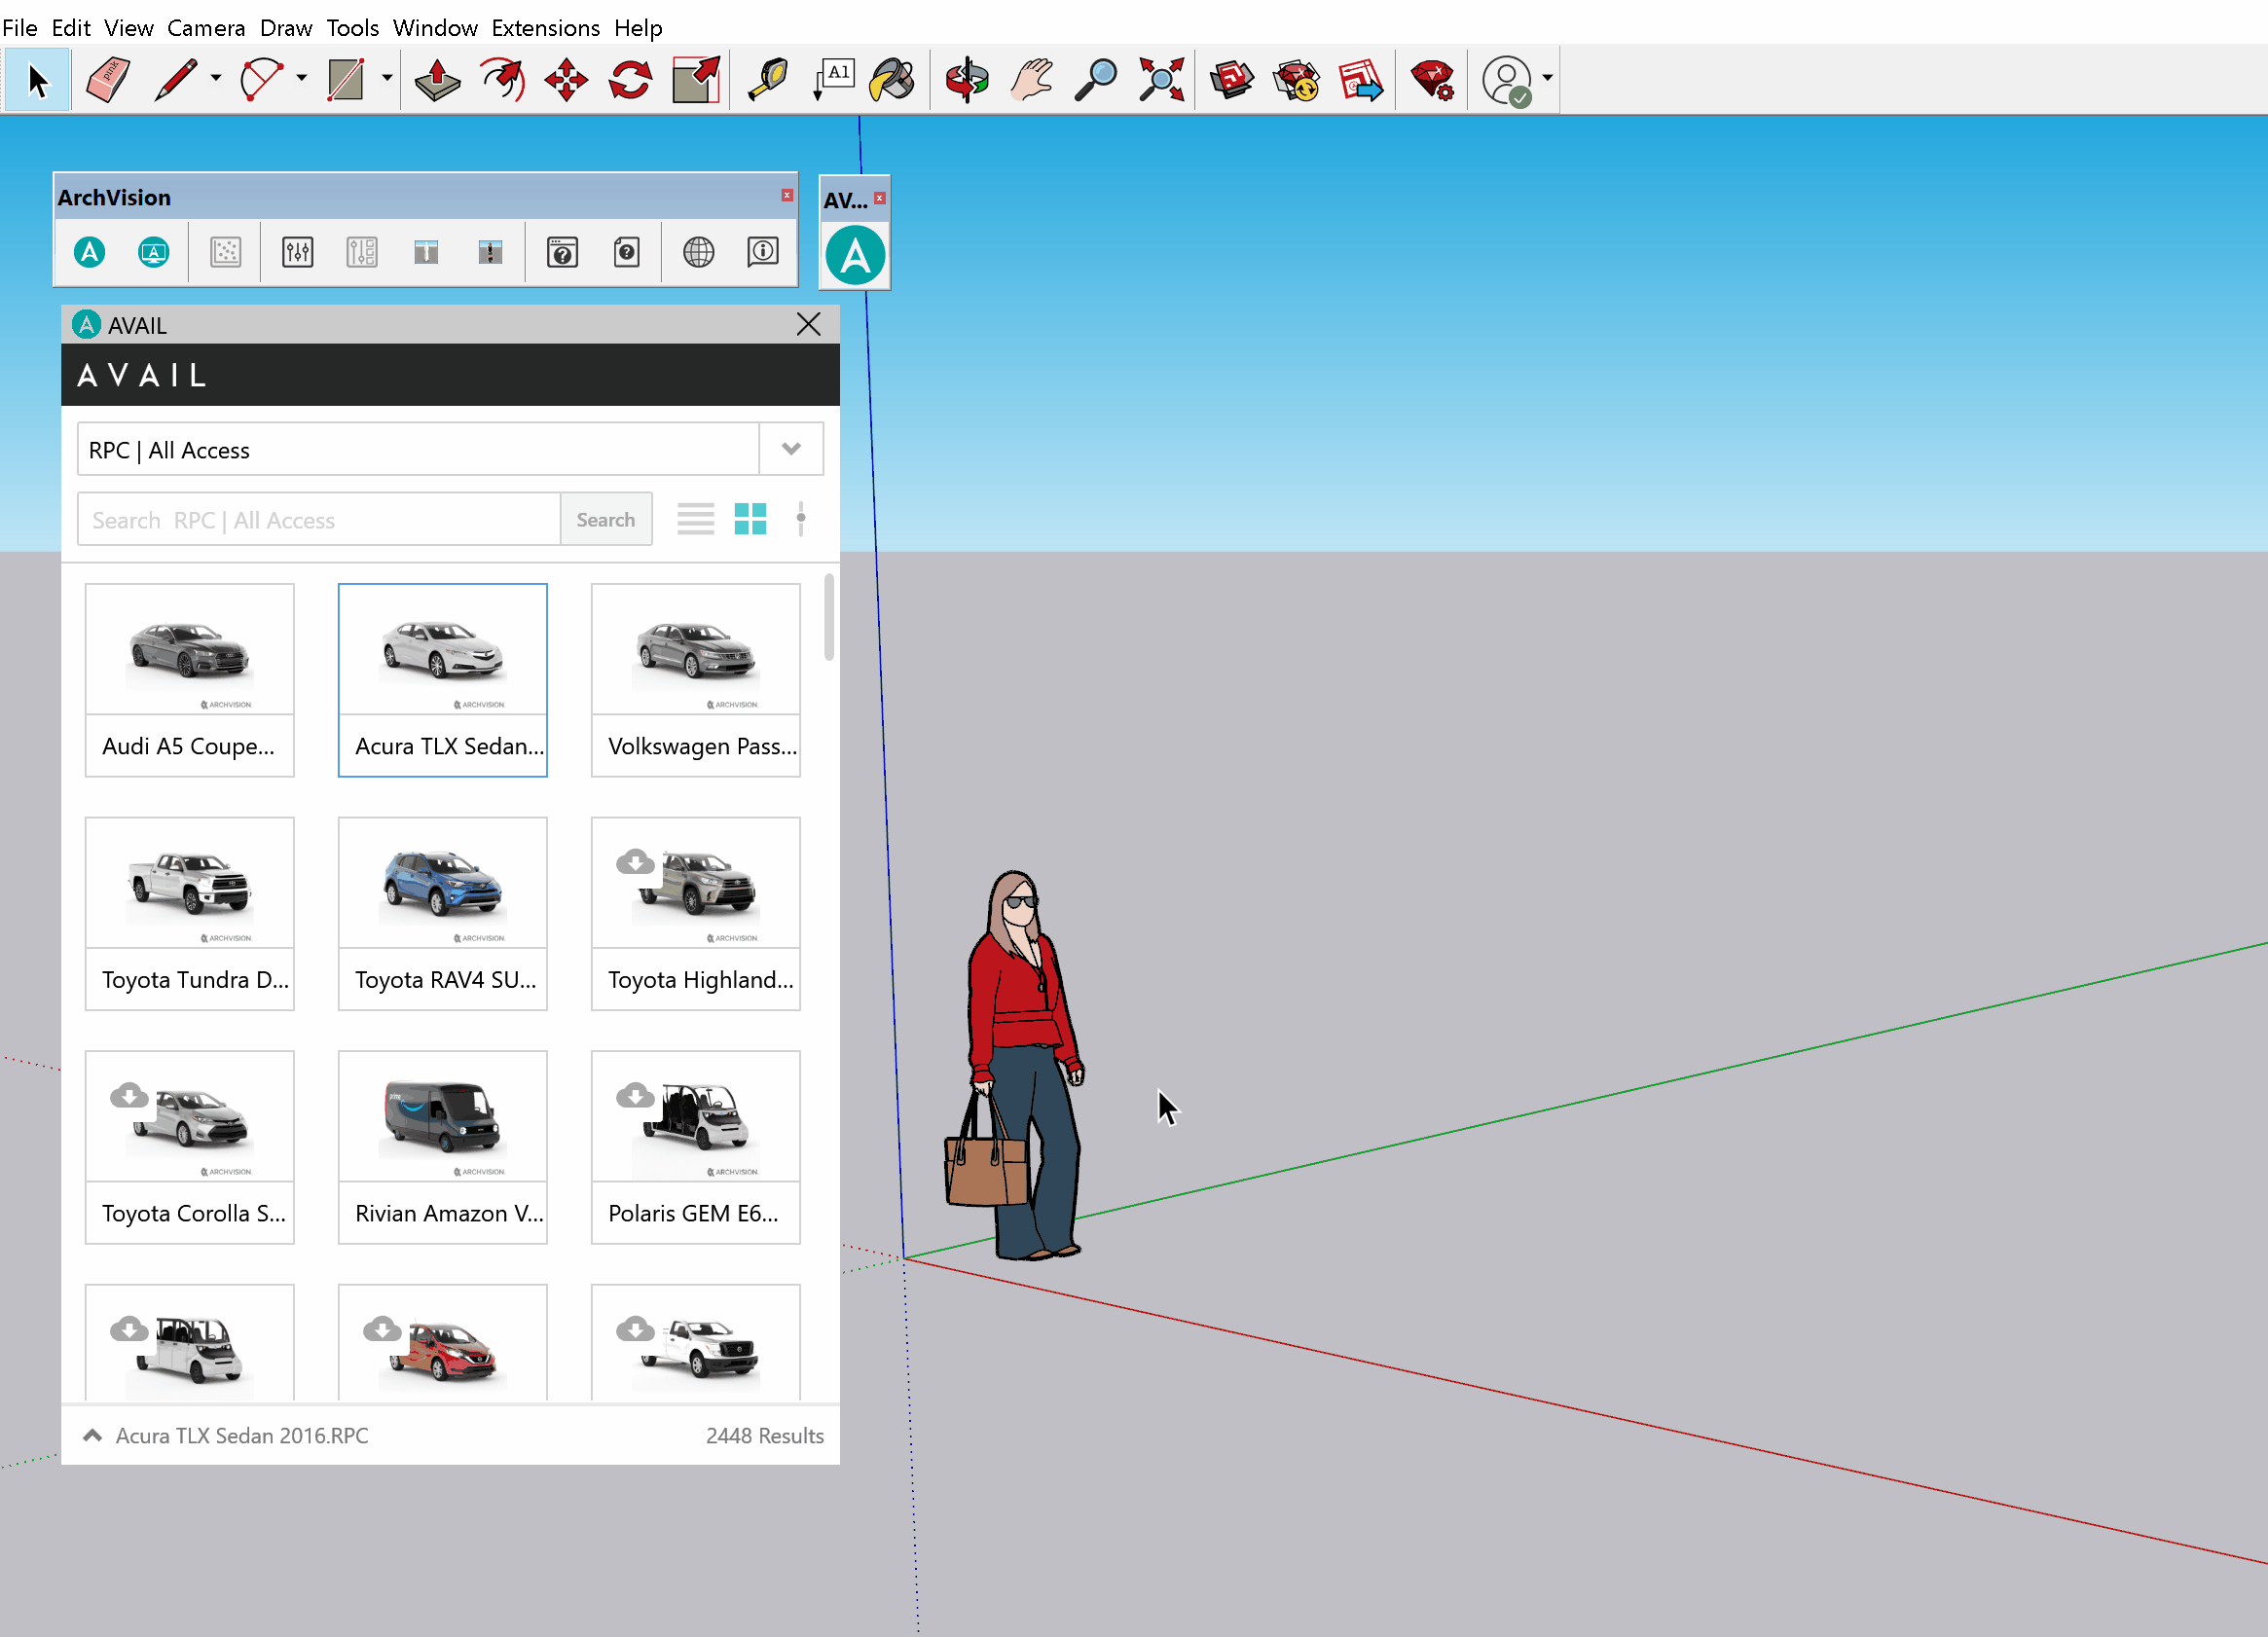This screenshot has height=1637, width=2268.
Task: Open the RPC | All Access channel dropdown
Action: pyautogui.click(x=791, y=449)
